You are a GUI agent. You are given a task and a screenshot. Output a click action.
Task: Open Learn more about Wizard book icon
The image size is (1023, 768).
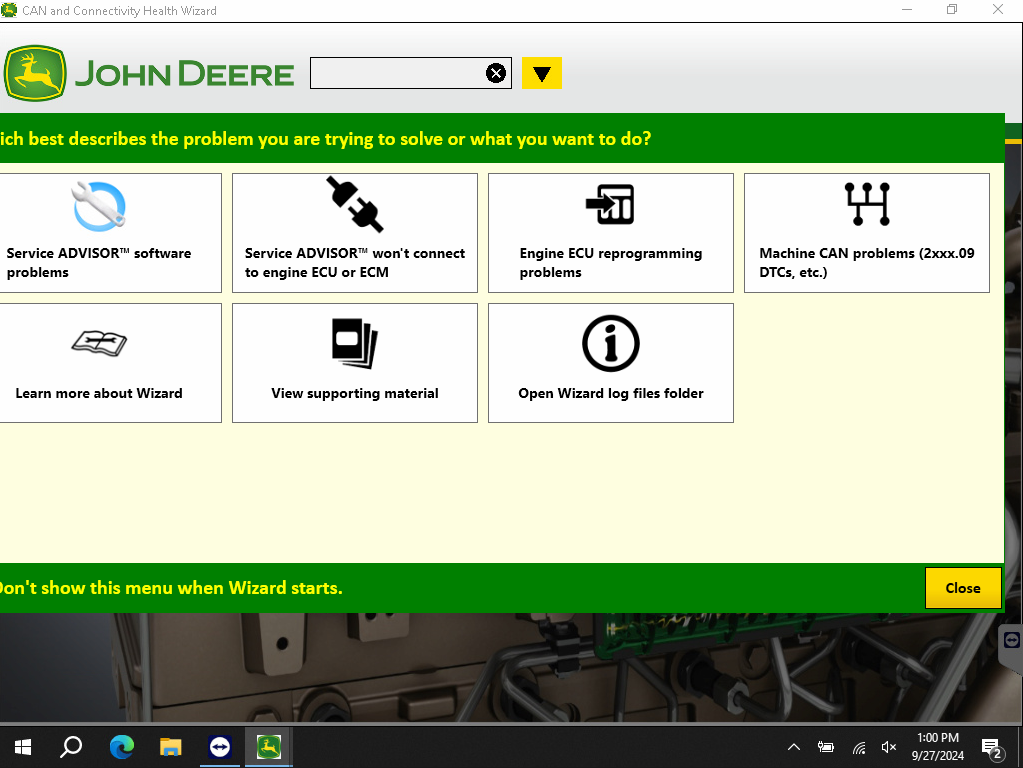coord(99,343)
